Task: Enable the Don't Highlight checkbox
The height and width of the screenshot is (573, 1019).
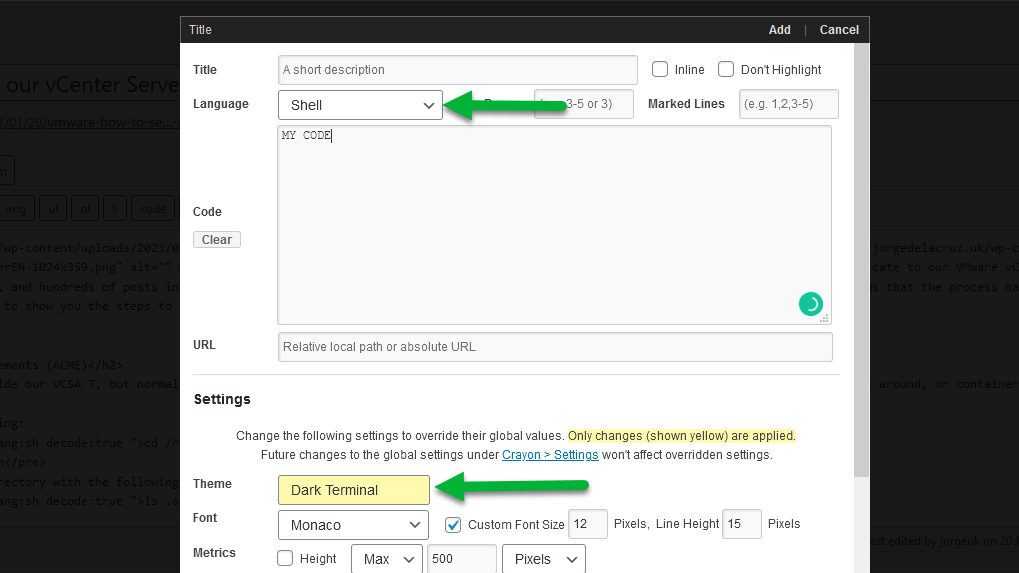Action: click(x=726, y=69)
